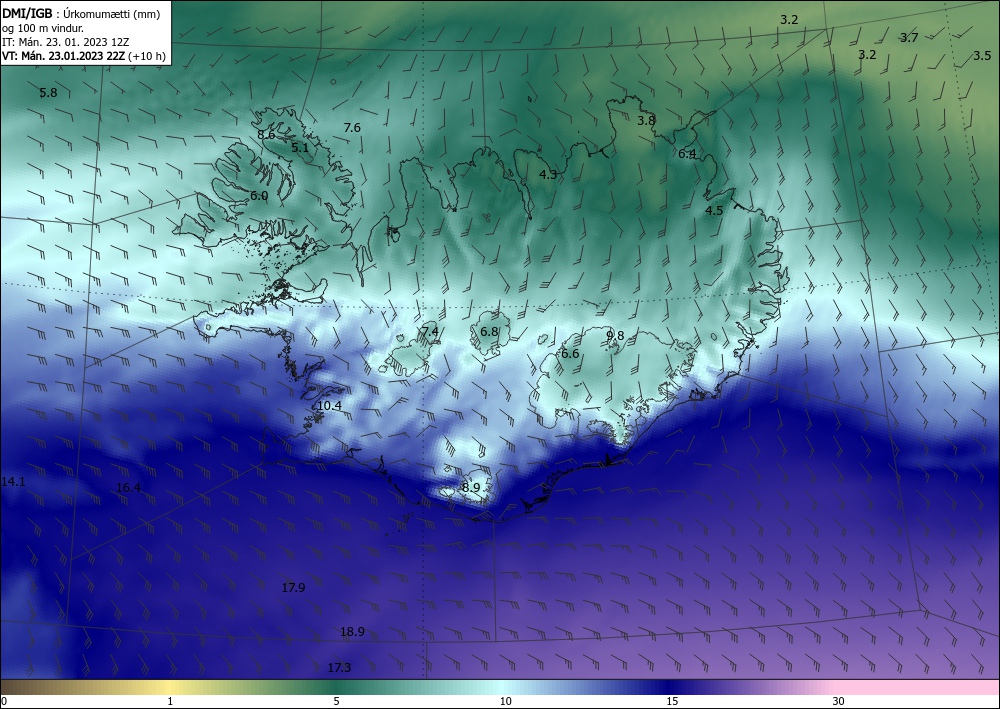Image resolution: width=1000 pixels, height=709 pixels.
Task: Click the 5 tick on the colour scale
Action: 336,701
